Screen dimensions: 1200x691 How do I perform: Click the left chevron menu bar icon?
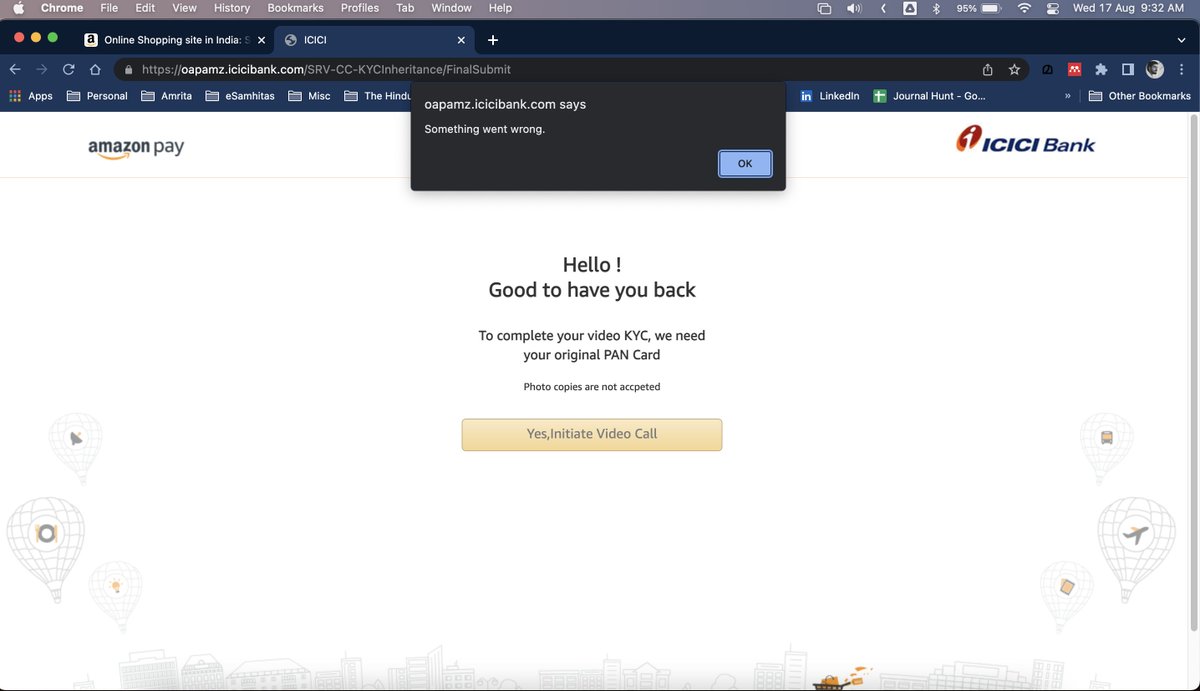coord(883,8)
